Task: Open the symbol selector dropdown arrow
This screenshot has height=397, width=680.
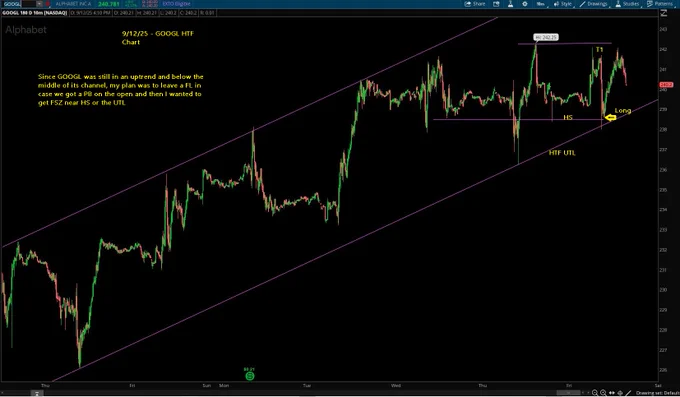Action: (39, 4)
